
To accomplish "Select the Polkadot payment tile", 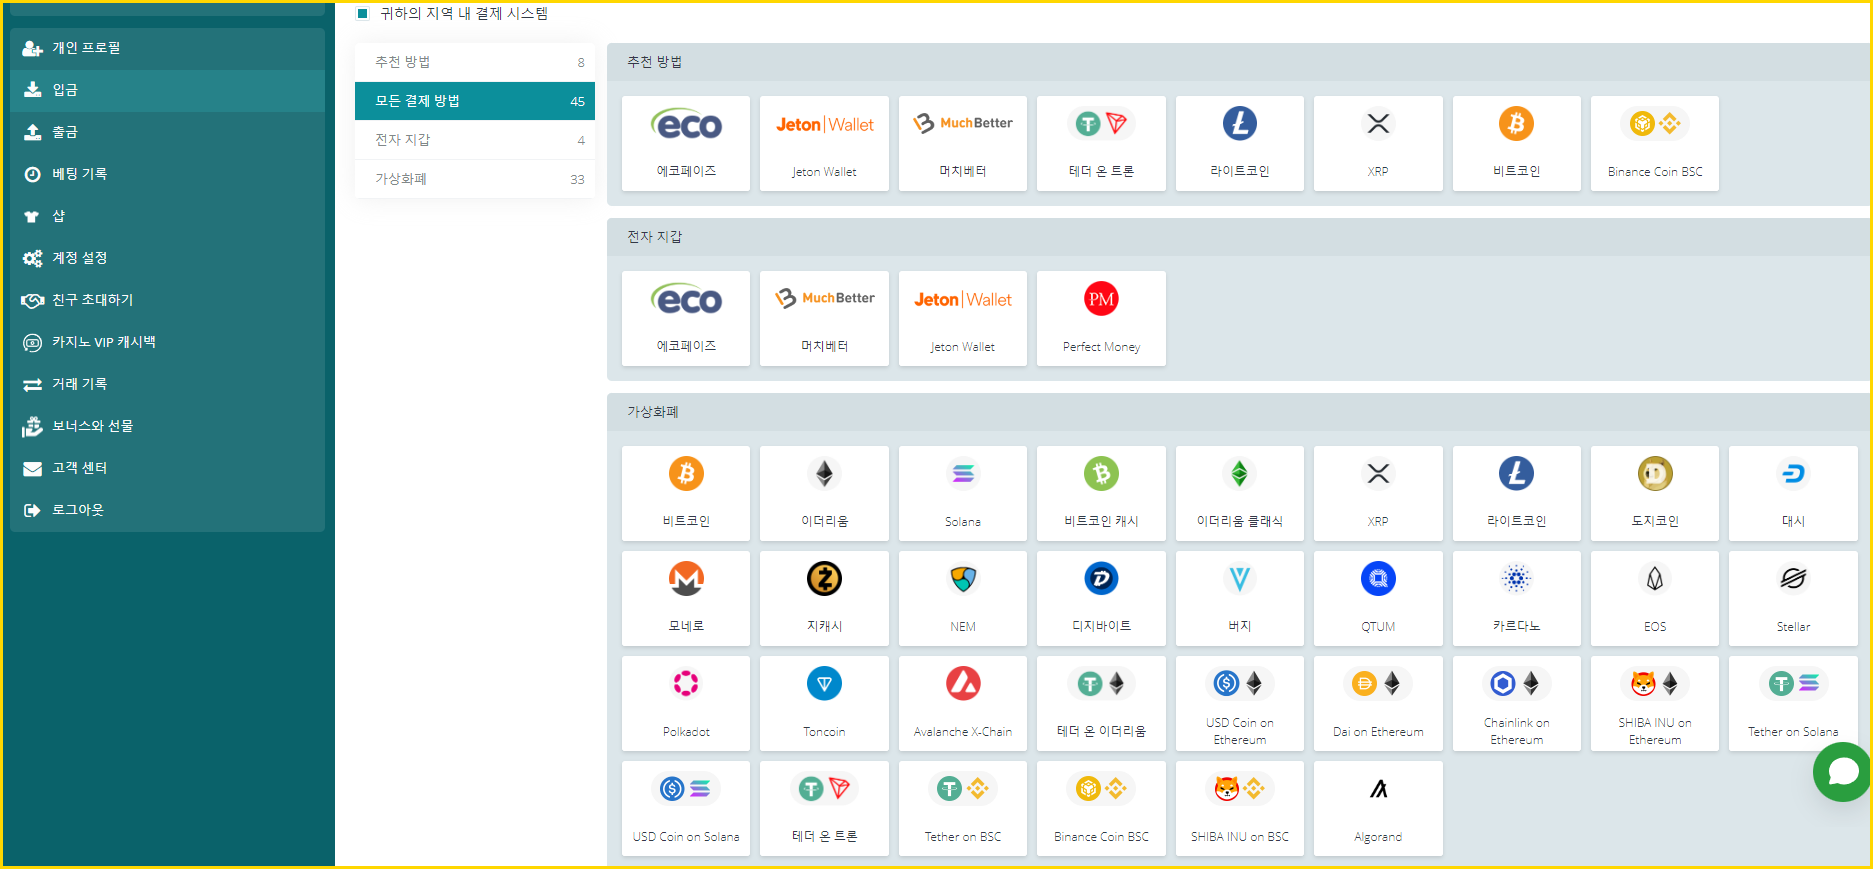I will 686,703.
